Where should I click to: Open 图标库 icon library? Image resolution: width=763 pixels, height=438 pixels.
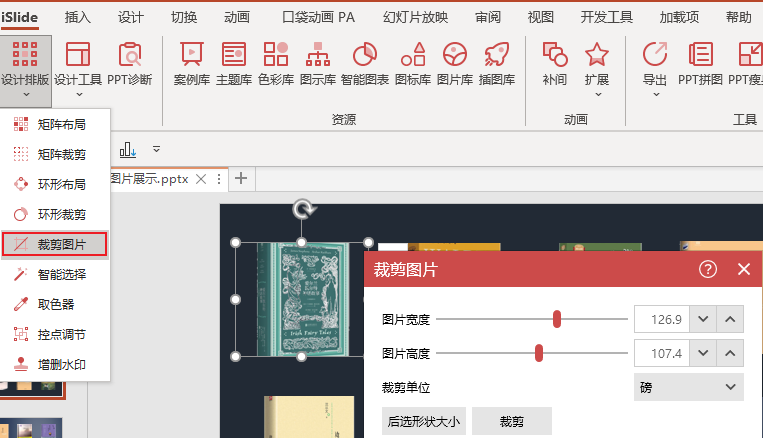click(413, 64)
